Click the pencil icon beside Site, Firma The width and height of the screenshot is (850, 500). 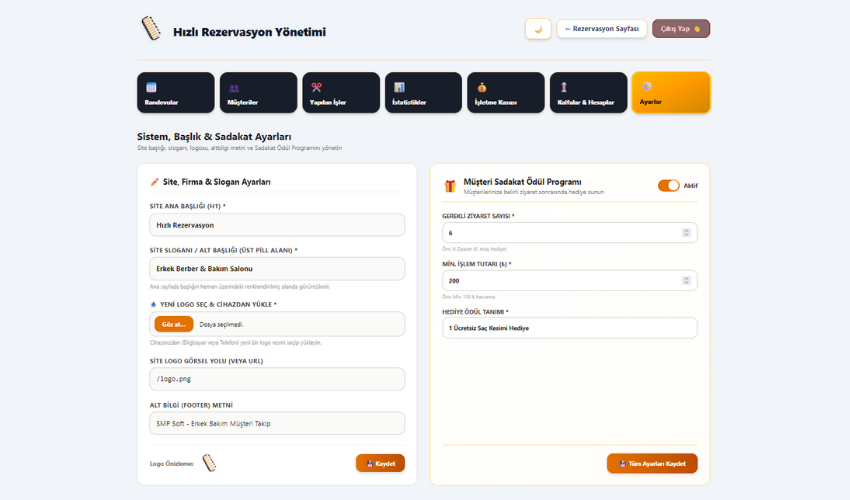coord(154,182)
